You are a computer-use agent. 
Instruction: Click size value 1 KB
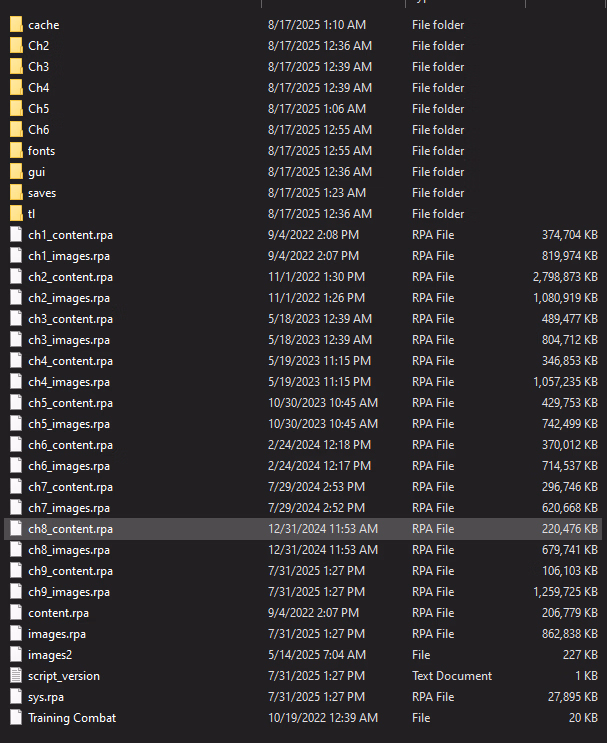coord(587,676)
